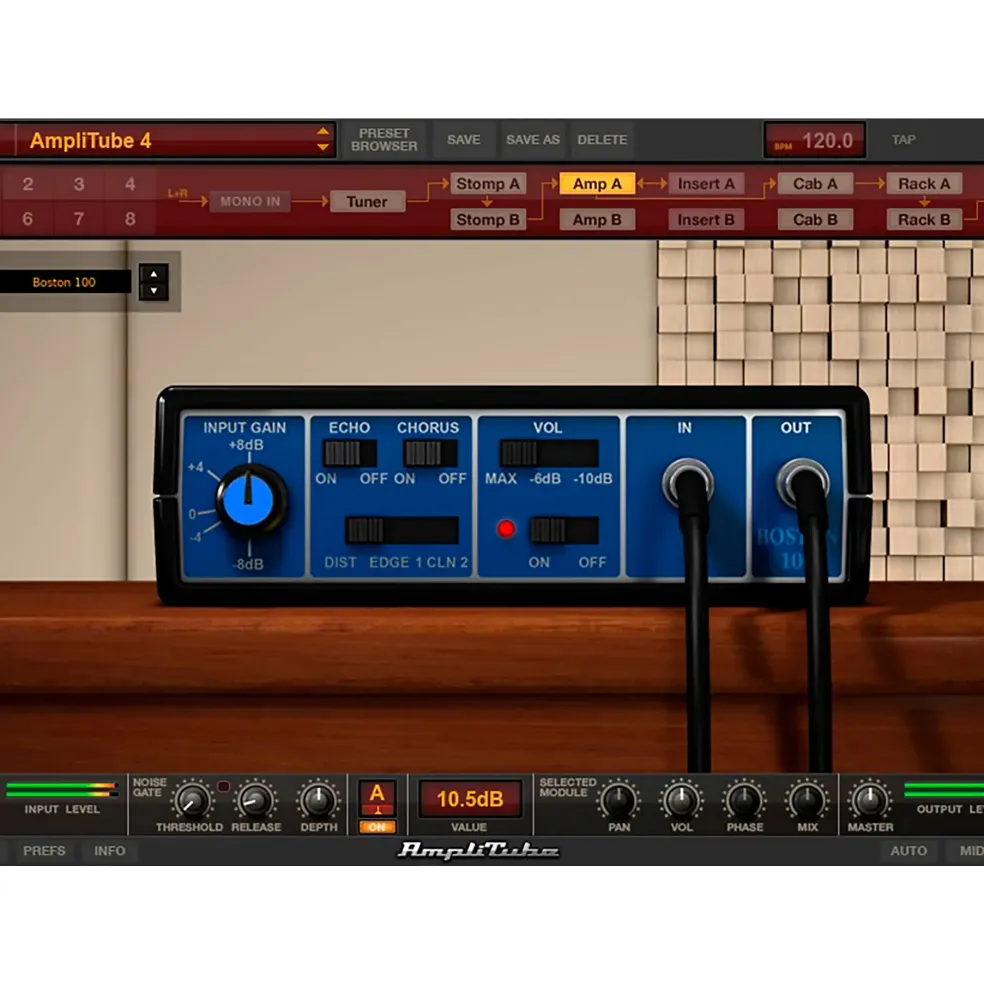Viewport: 984px width, 985px height.
Task: Toggle the module ON button
Action: click(377, 827)
